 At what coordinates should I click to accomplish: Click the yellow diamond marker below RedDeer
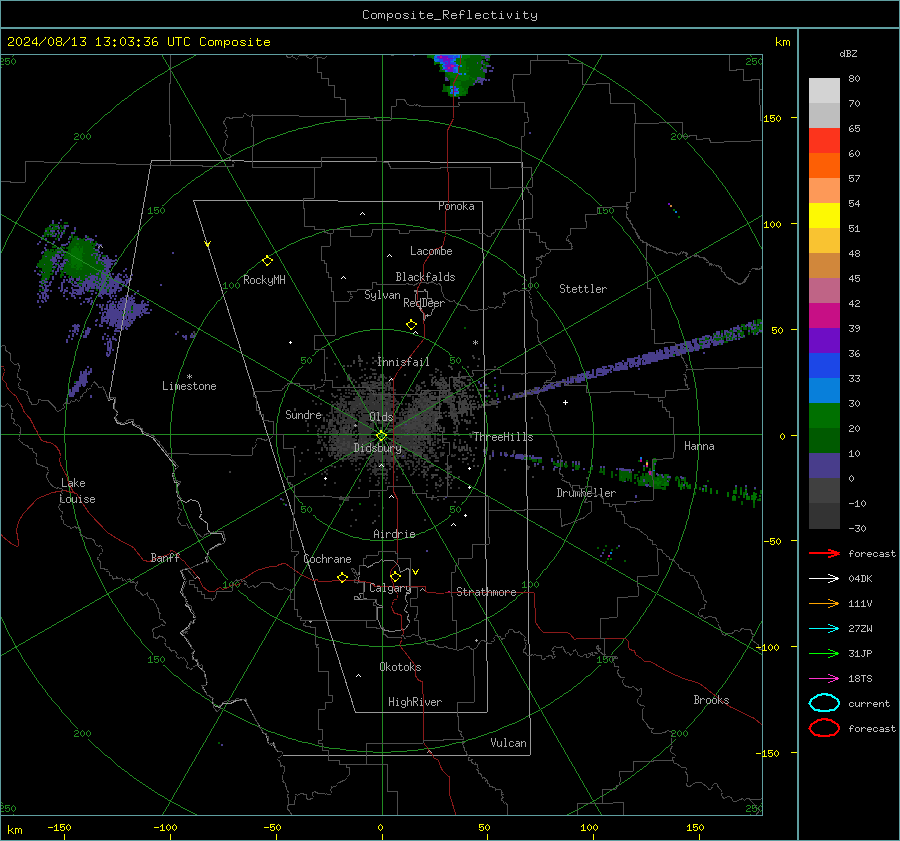(411, 325)
